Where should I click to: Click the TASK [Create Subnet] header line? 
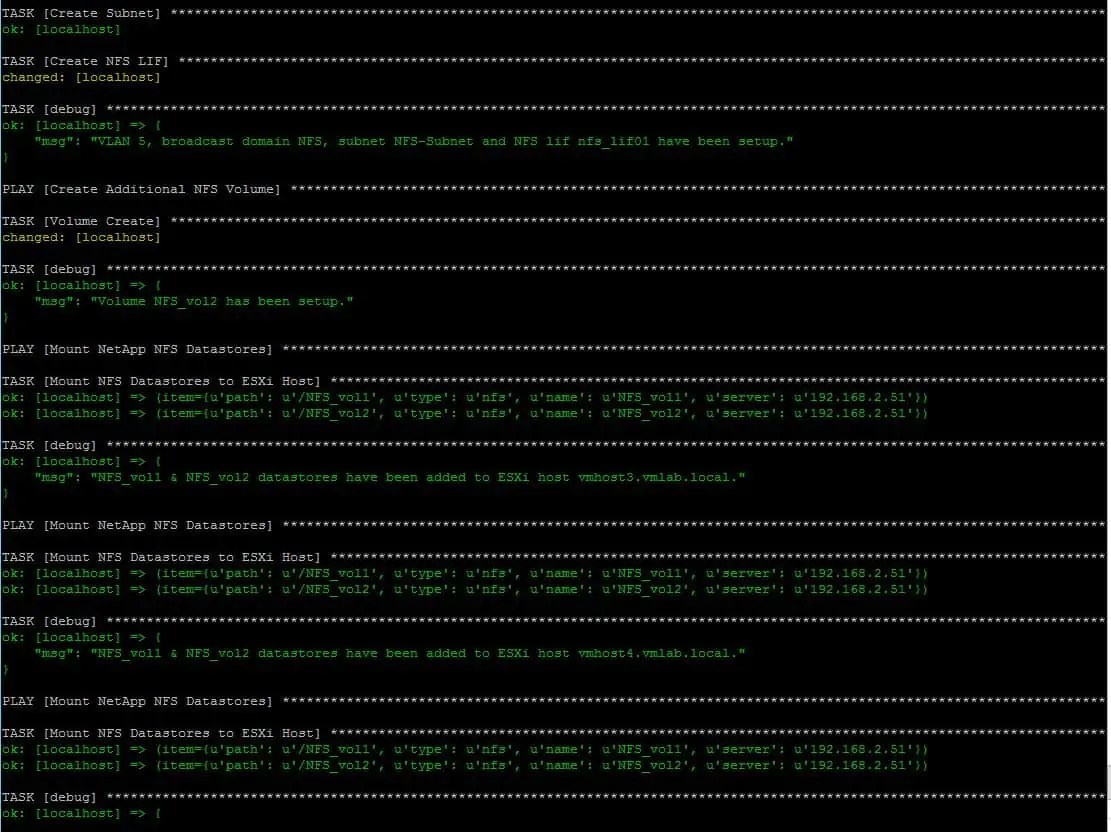80,12
